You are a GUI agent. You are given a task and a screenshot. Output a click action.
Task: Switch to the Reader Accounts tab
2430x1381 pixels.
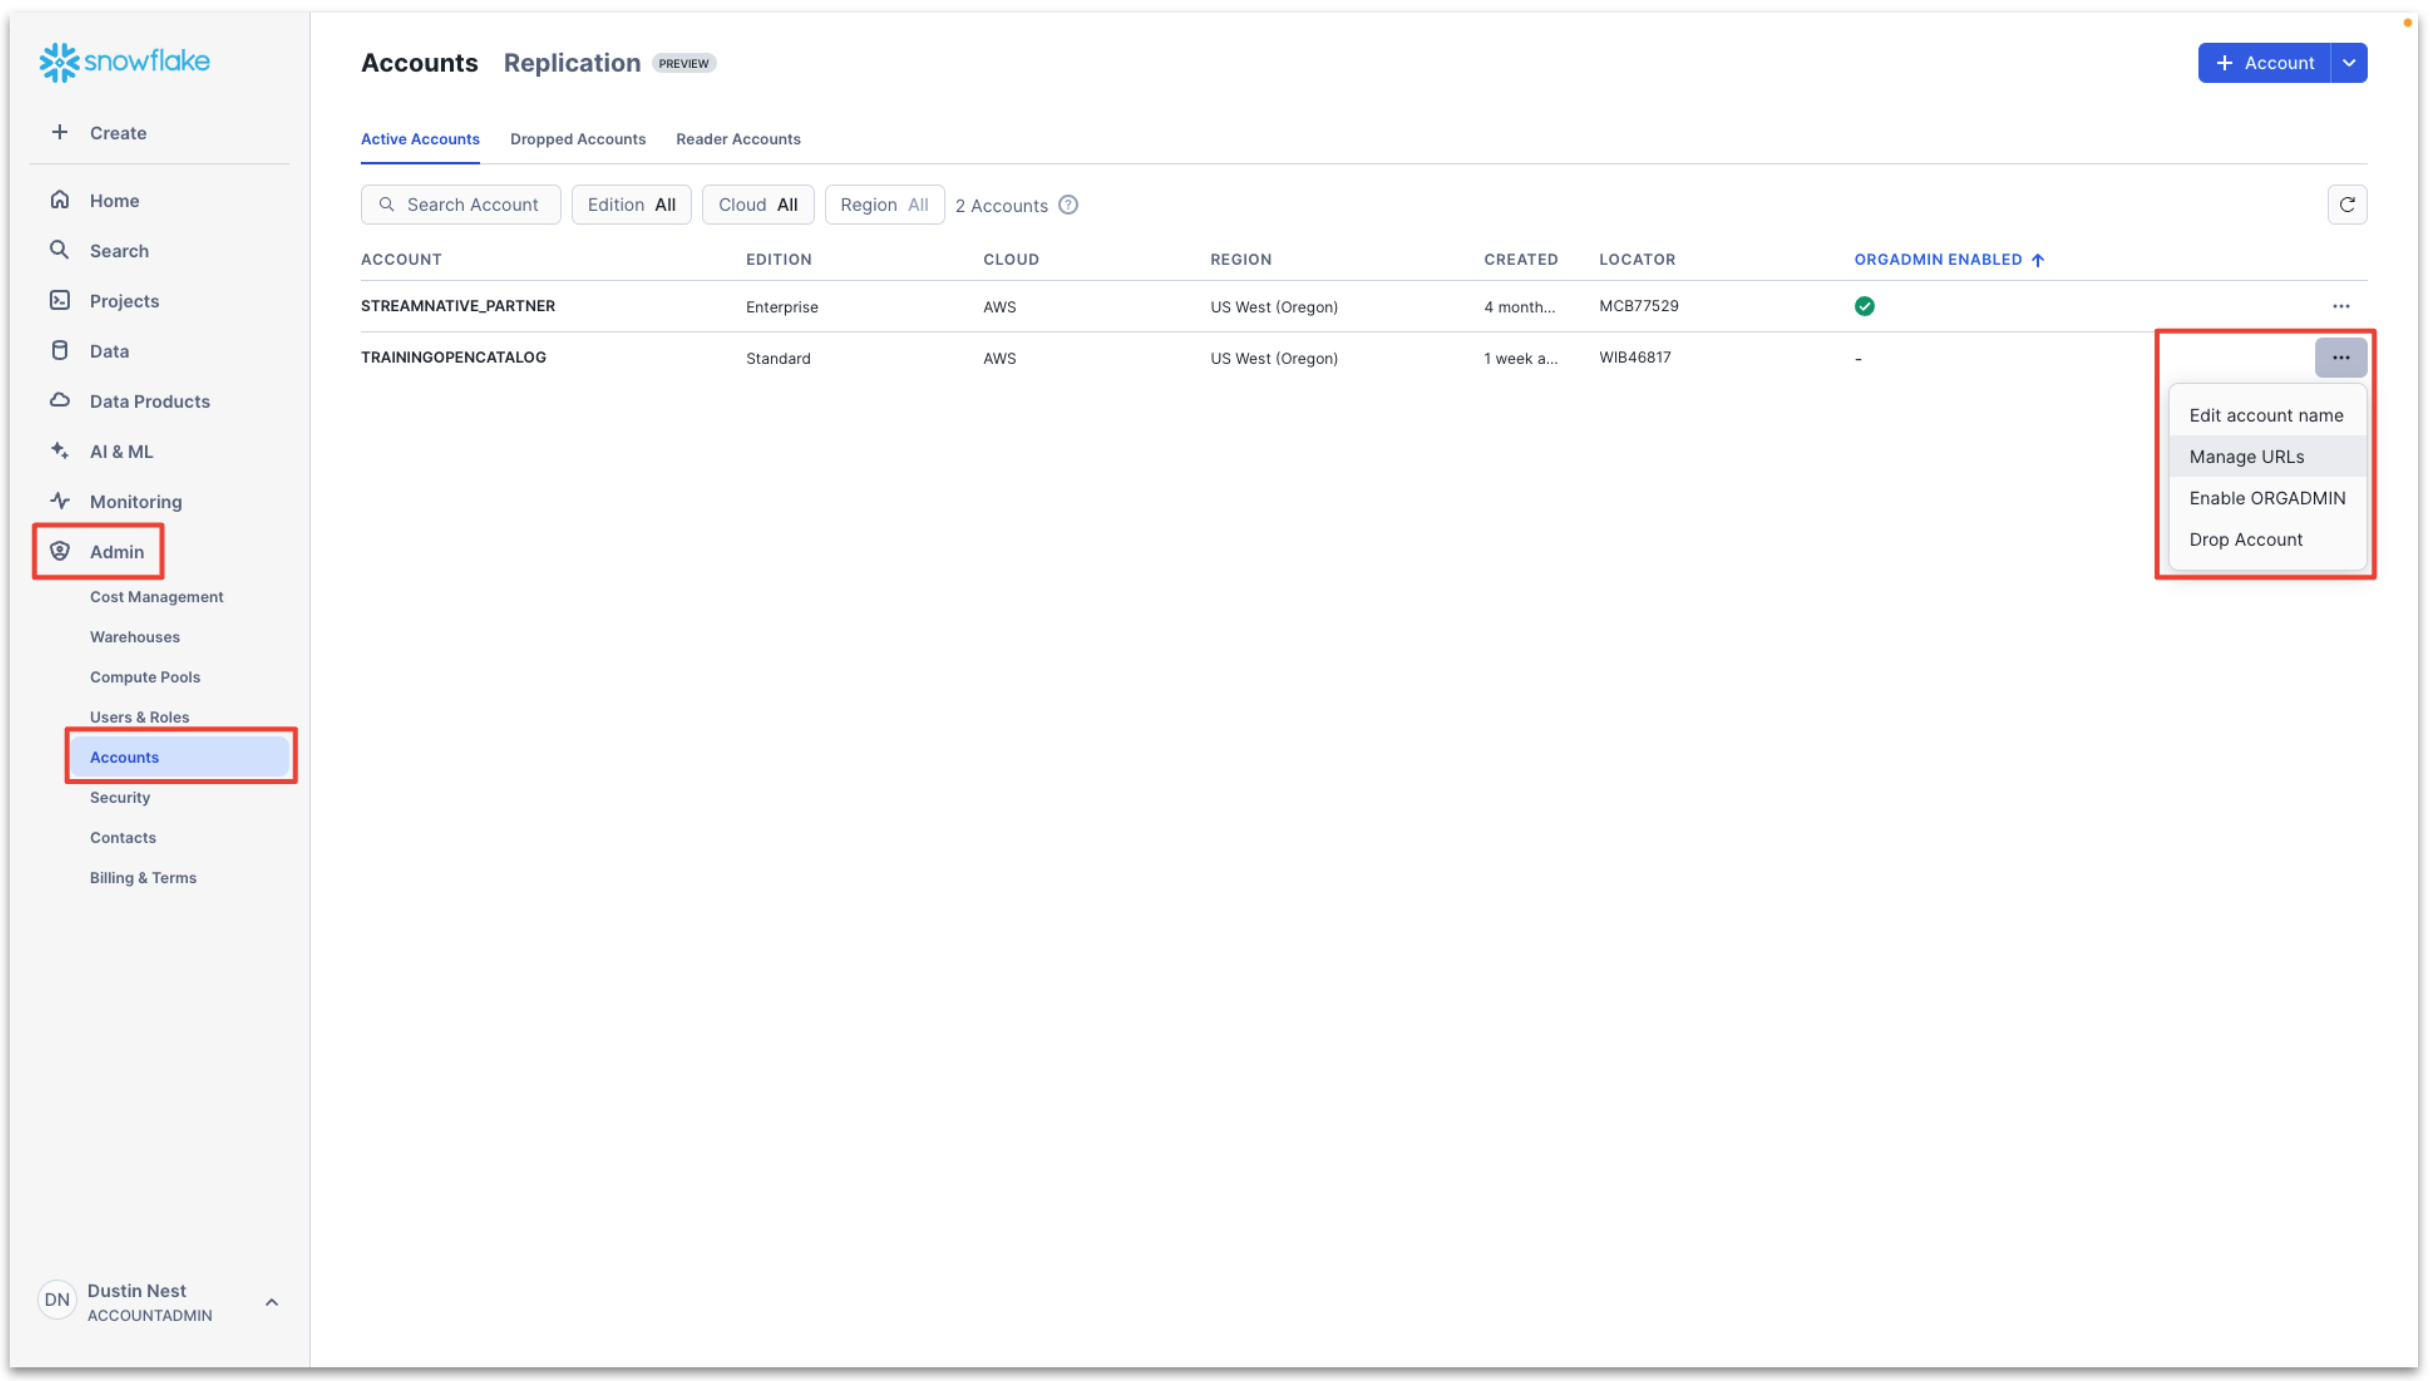tap(738, 137)
